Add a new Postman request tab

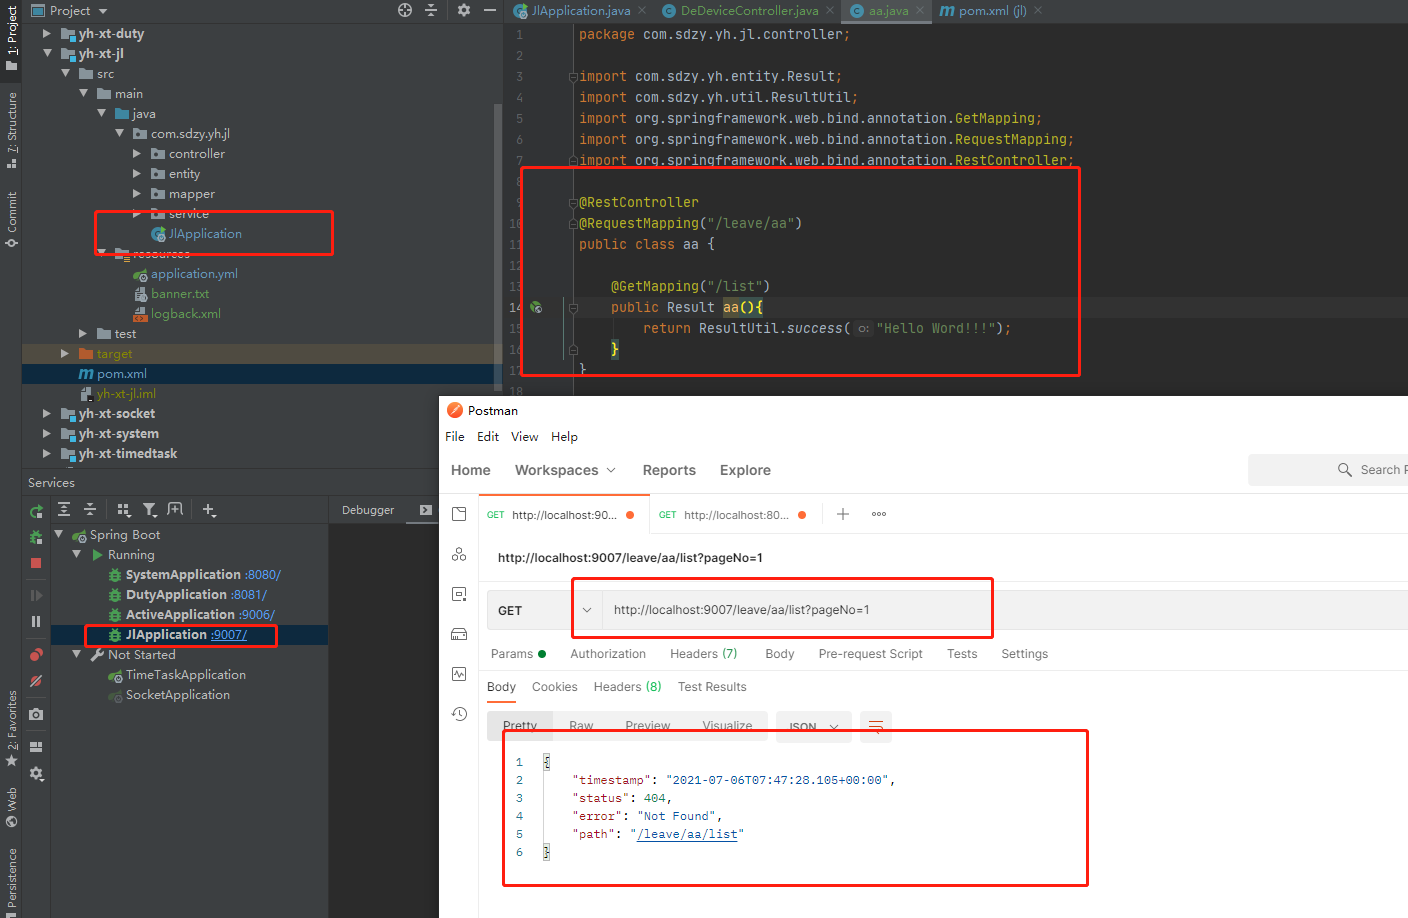843,514
